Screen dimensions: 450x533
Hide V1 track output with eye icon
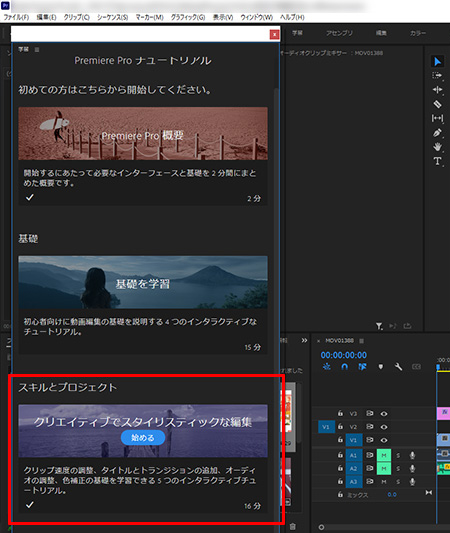(x=384, y=440)
